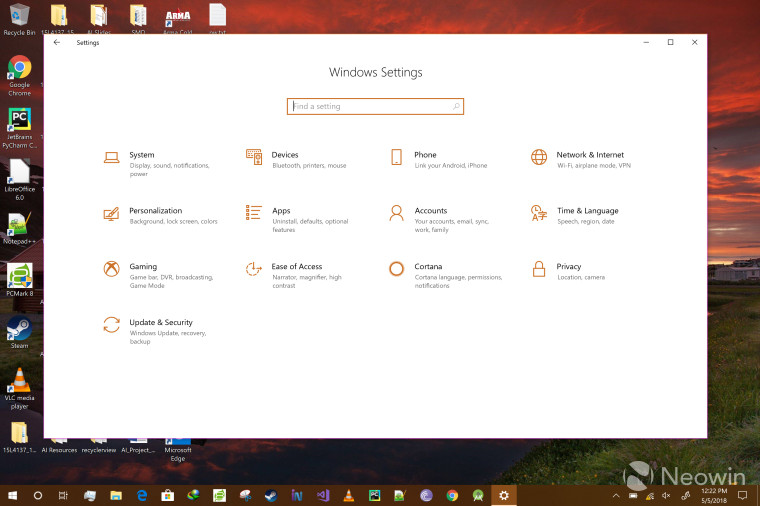Click 'Bluetooth, printers, mouse' description
Viewport: 760px width, 506px height.
tap(309, 166)
